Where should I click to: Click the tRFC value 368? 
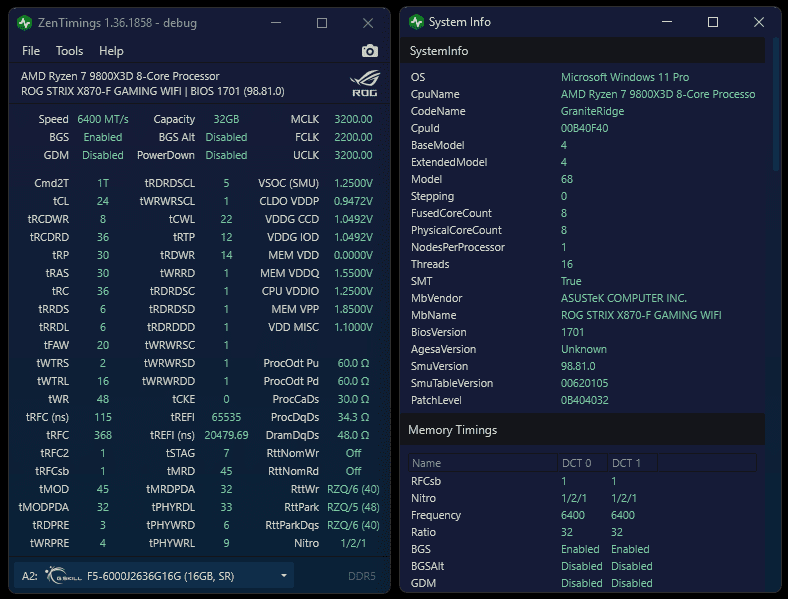click(103, 435)
